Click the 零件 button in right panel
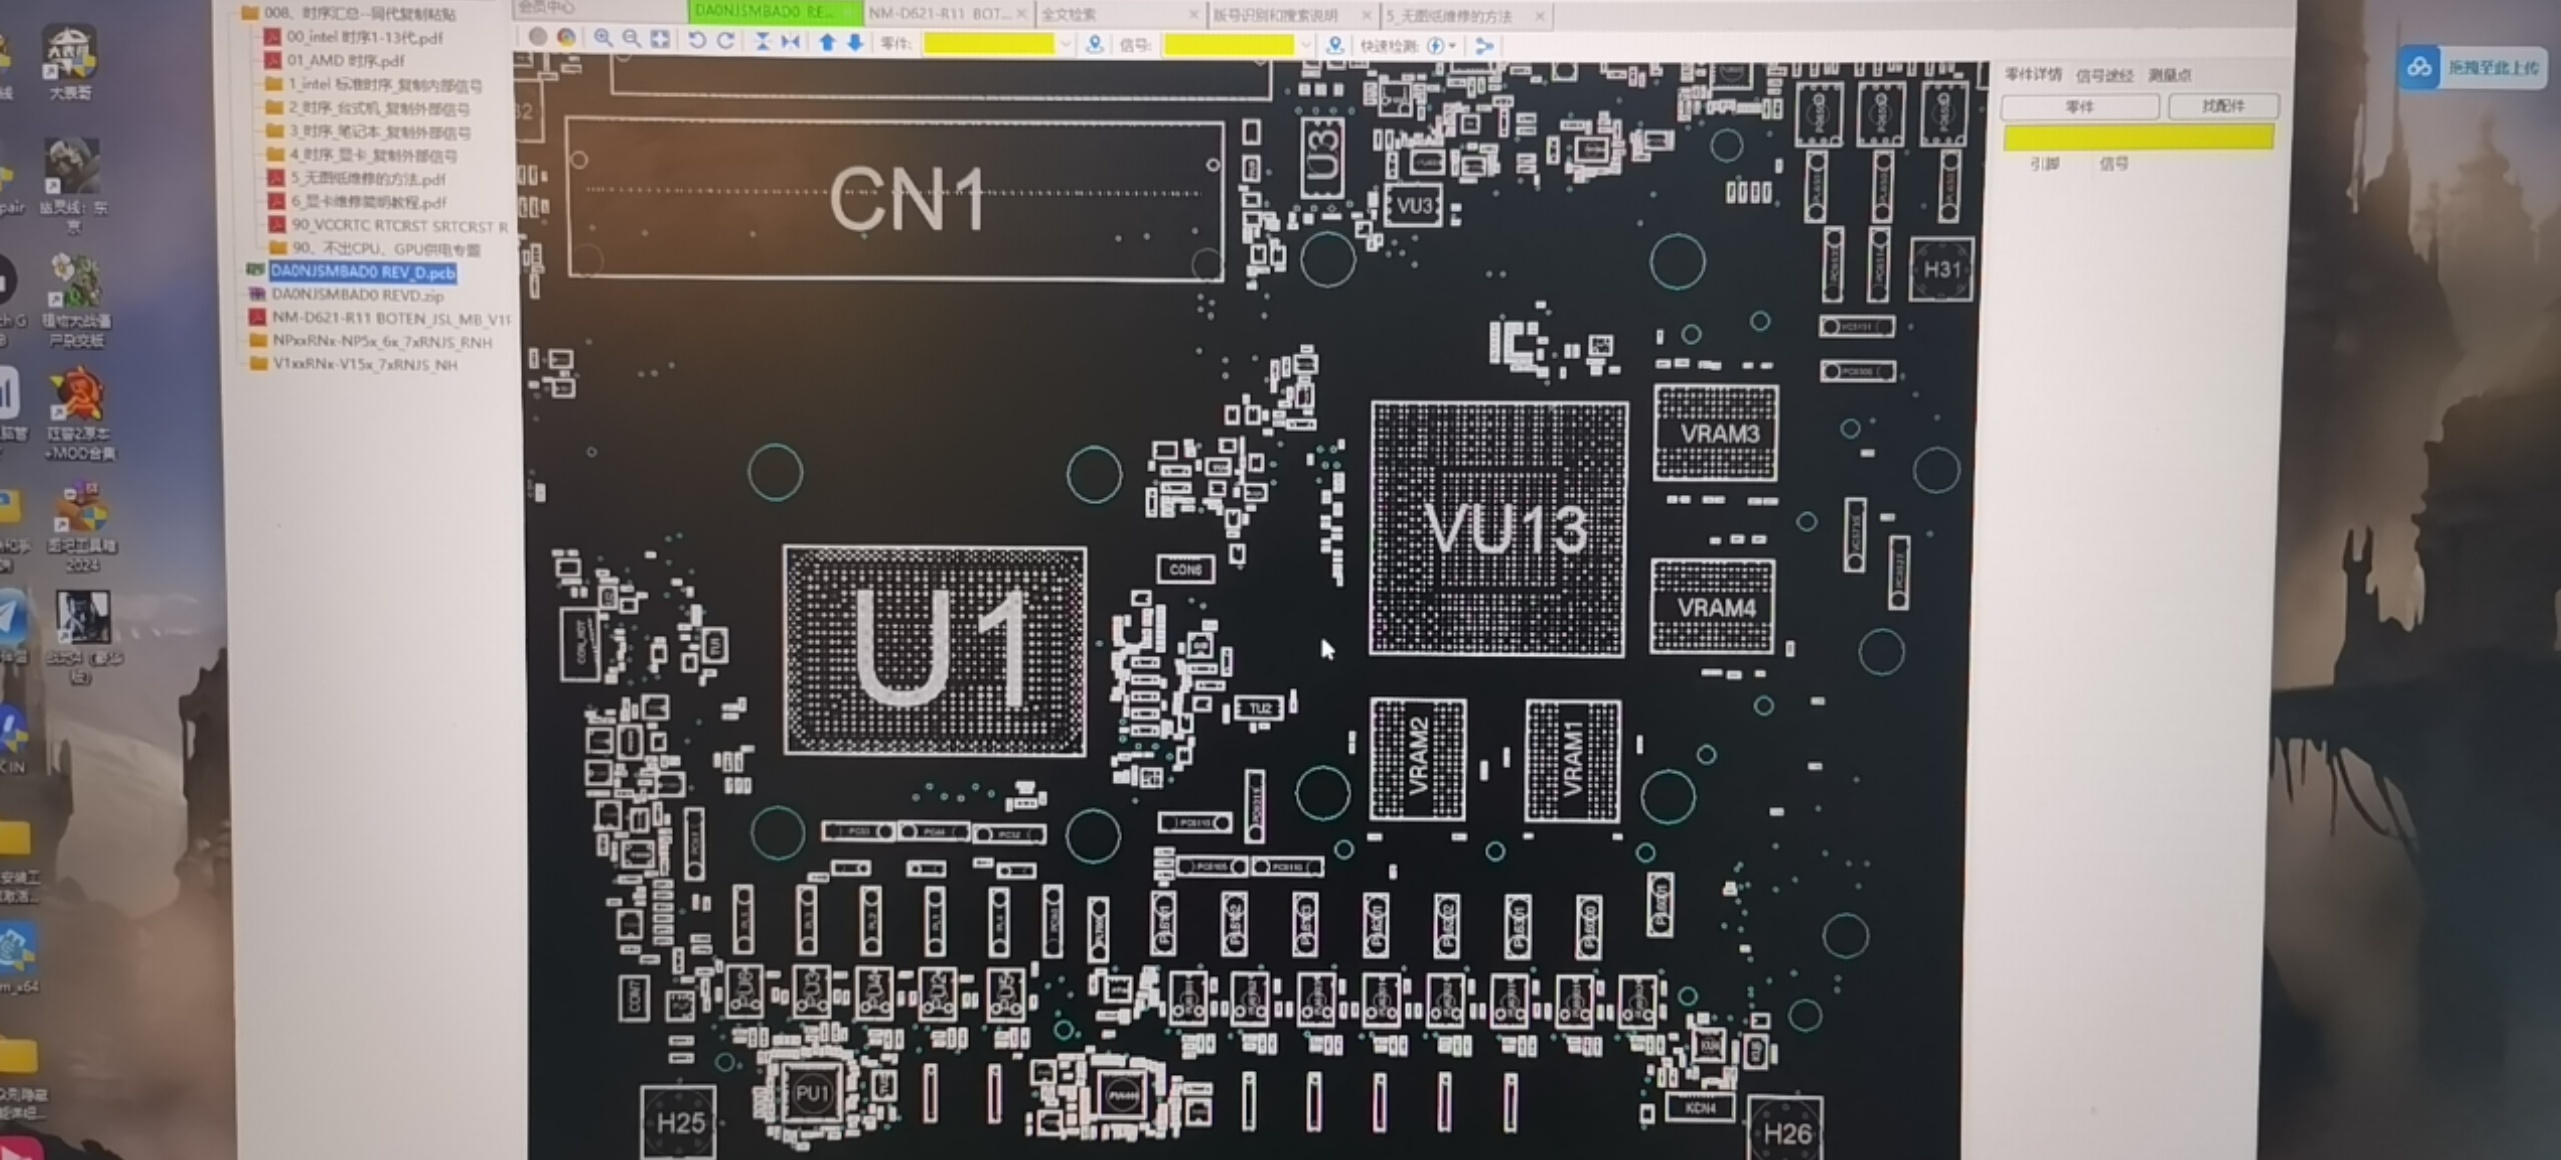Screen dimensions: 2561x1160 tap(2079, 106)
